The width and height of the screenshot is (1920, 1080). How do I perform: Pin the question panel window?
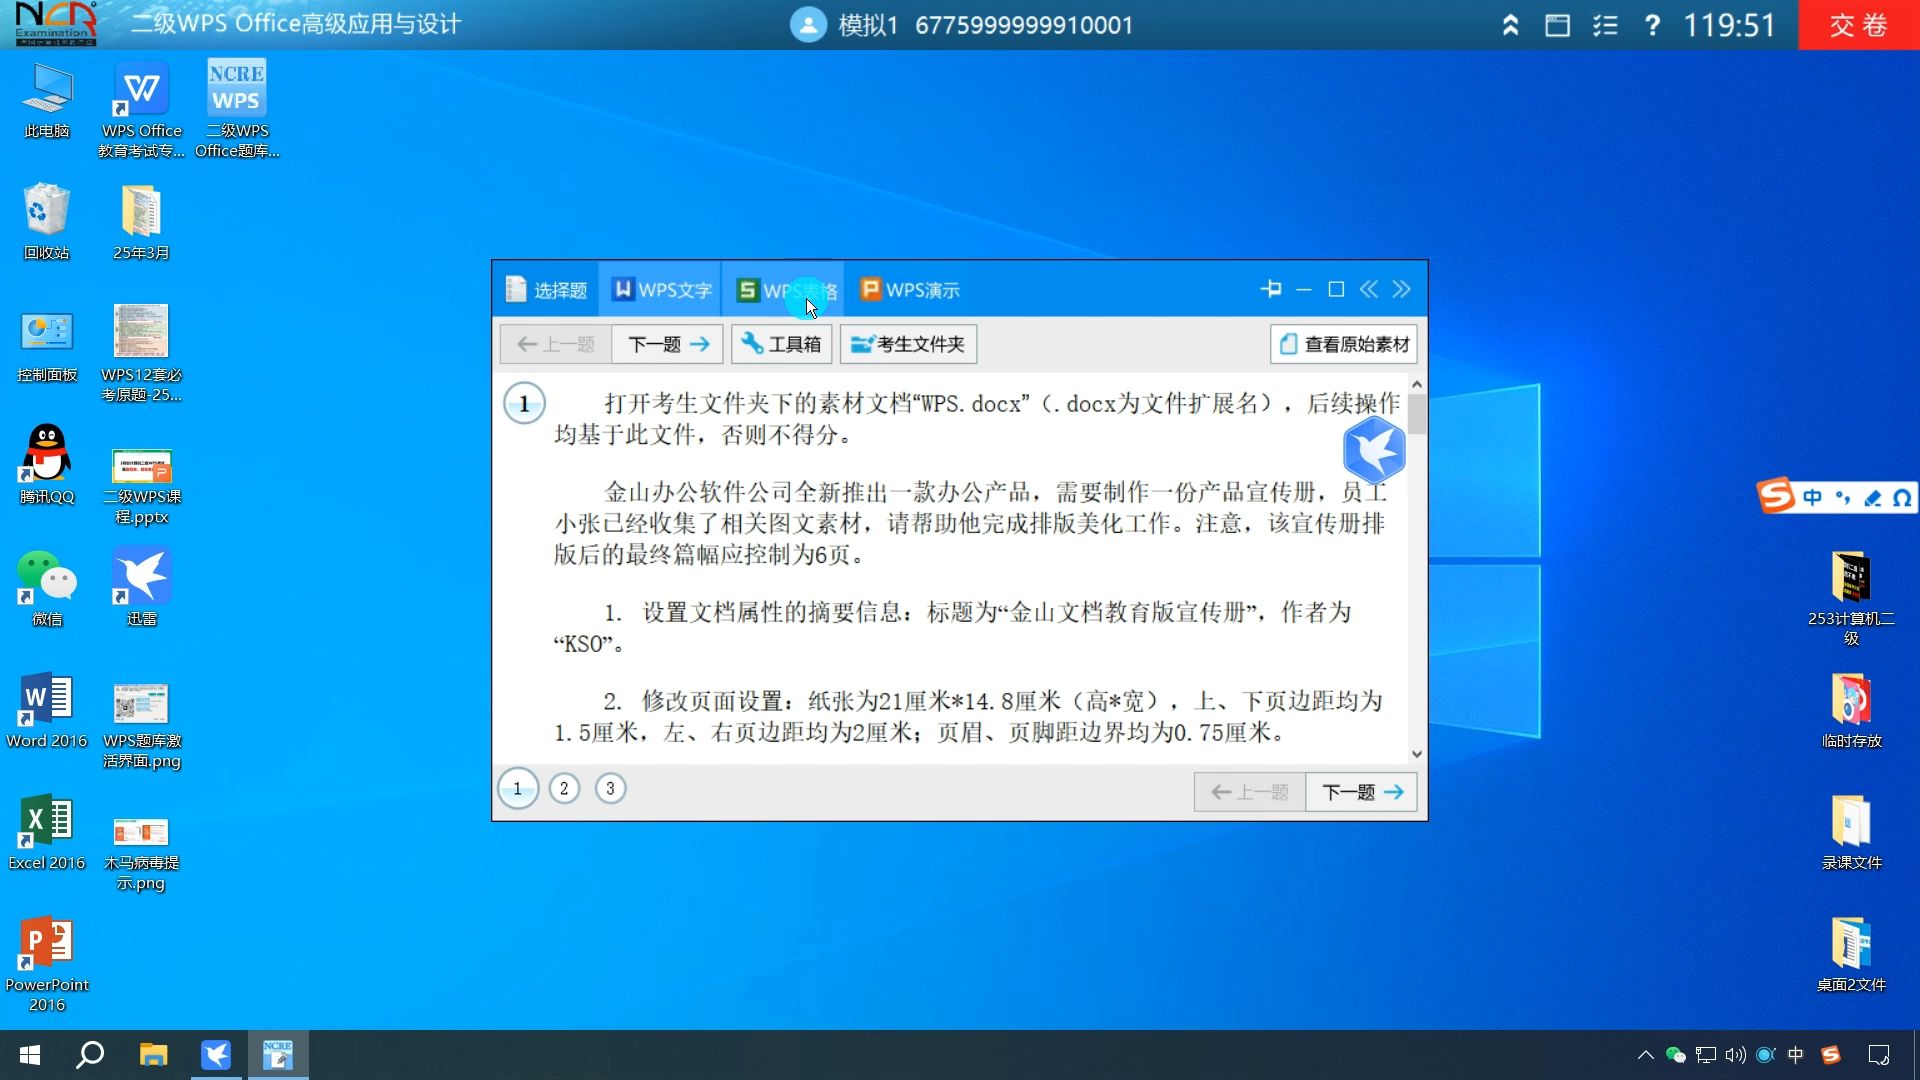1271,289
